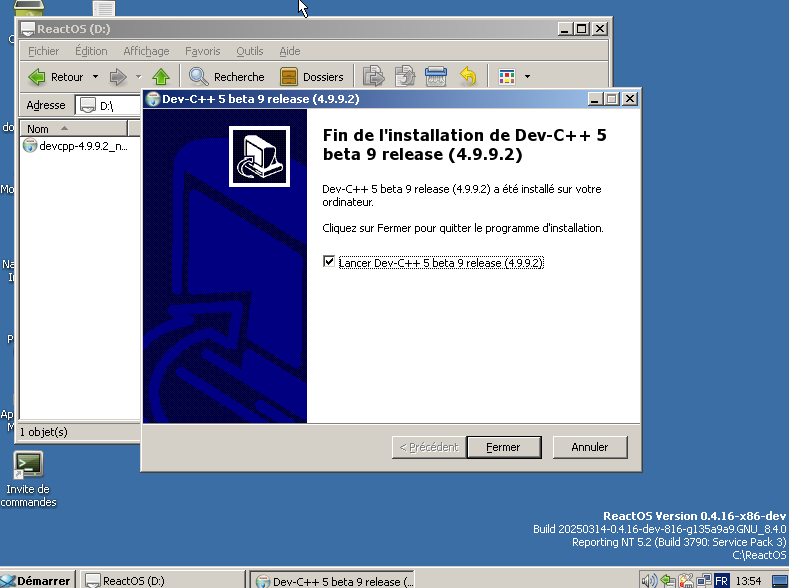This screenshot has width=789, height=588.
Task: Open the Retour history dropdown arrow
Action: point(95,77)
